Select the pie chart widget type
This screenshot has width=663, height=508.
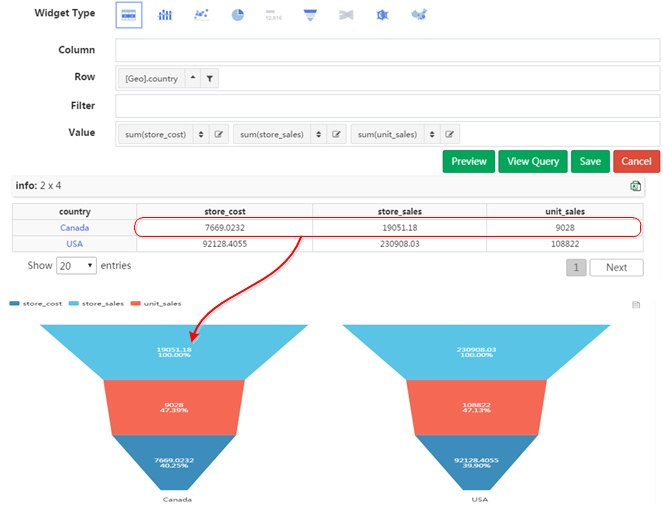(238, 15)
